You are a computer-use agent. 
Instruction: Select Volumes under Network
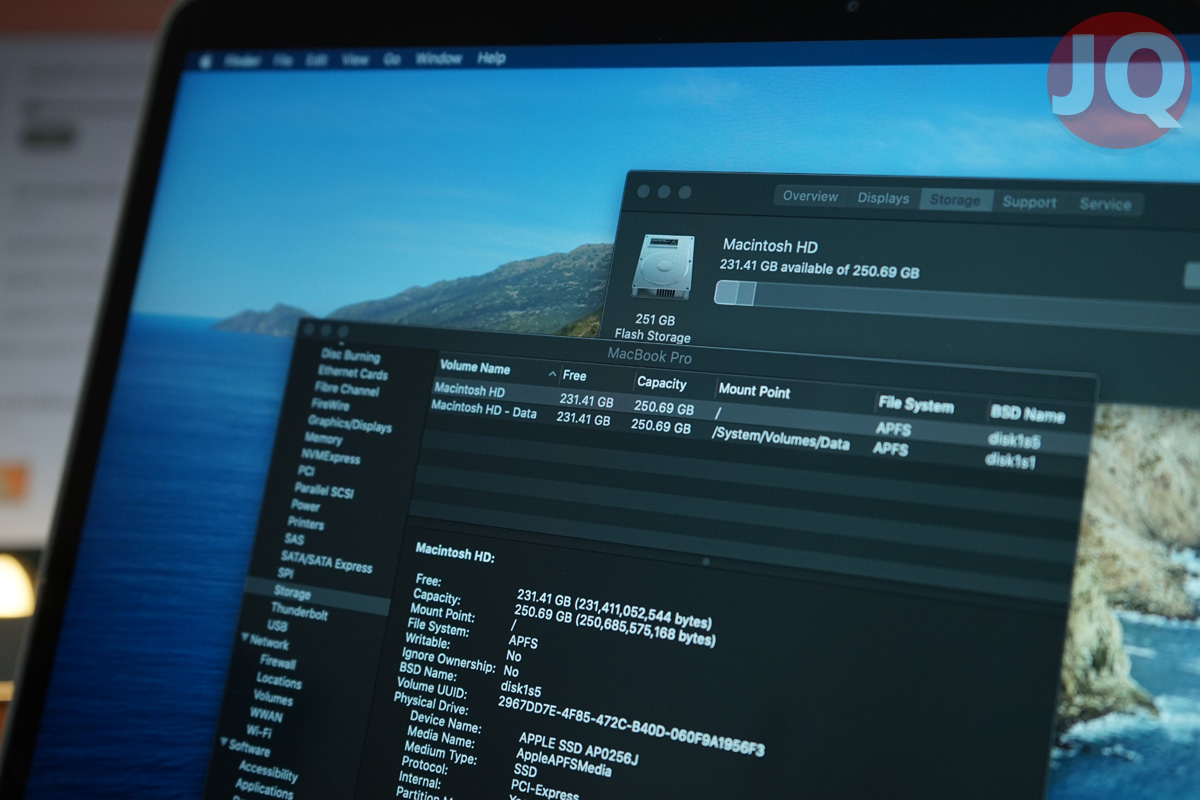[x=273, y=697]
